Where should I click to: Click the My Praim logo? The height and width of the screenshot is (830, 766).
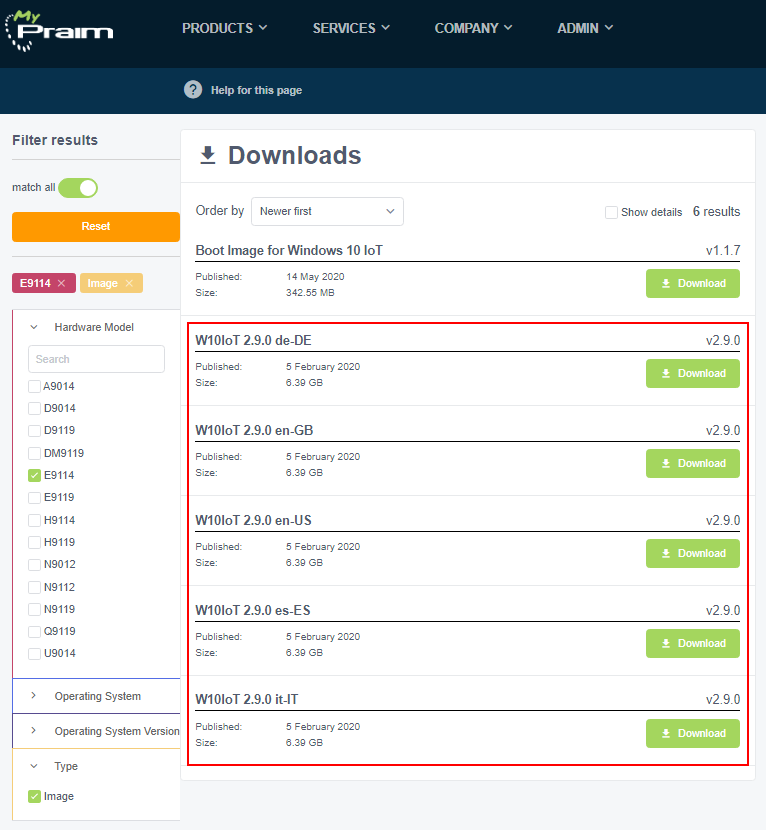(x=59, y=30)
